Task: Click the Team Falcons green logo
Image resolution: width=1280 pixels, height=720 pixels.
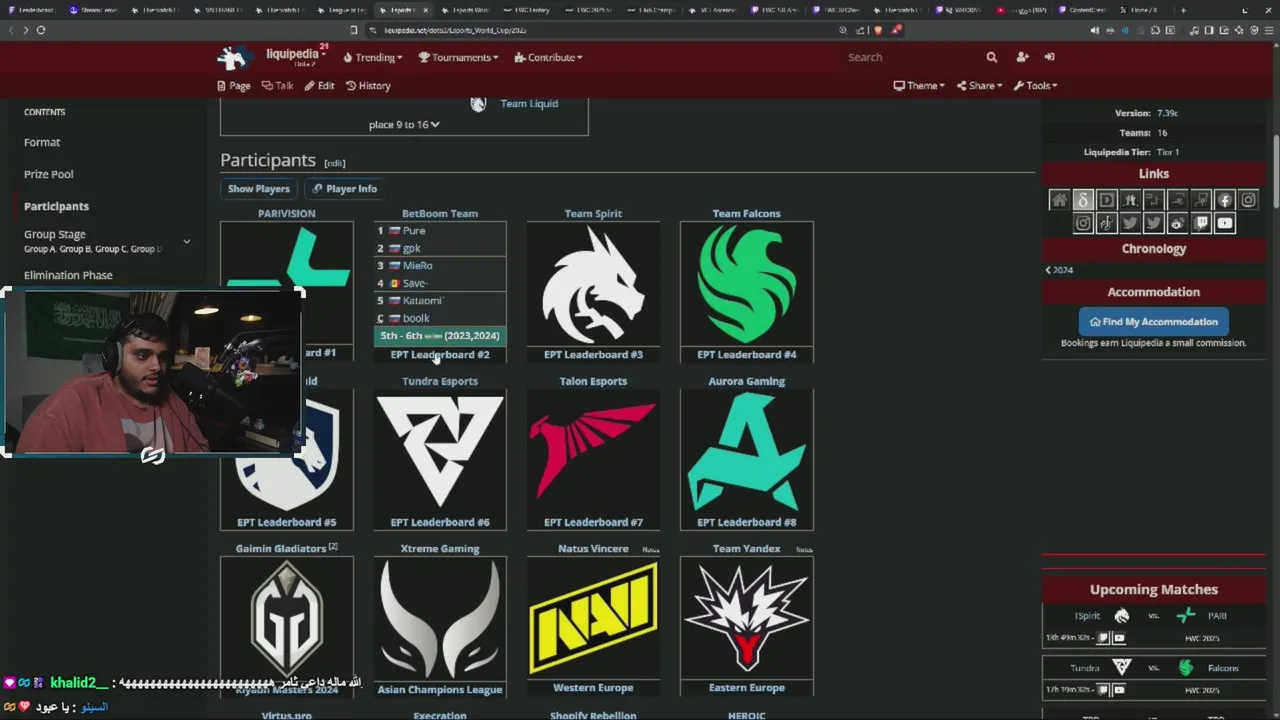Action: (747, 284)
